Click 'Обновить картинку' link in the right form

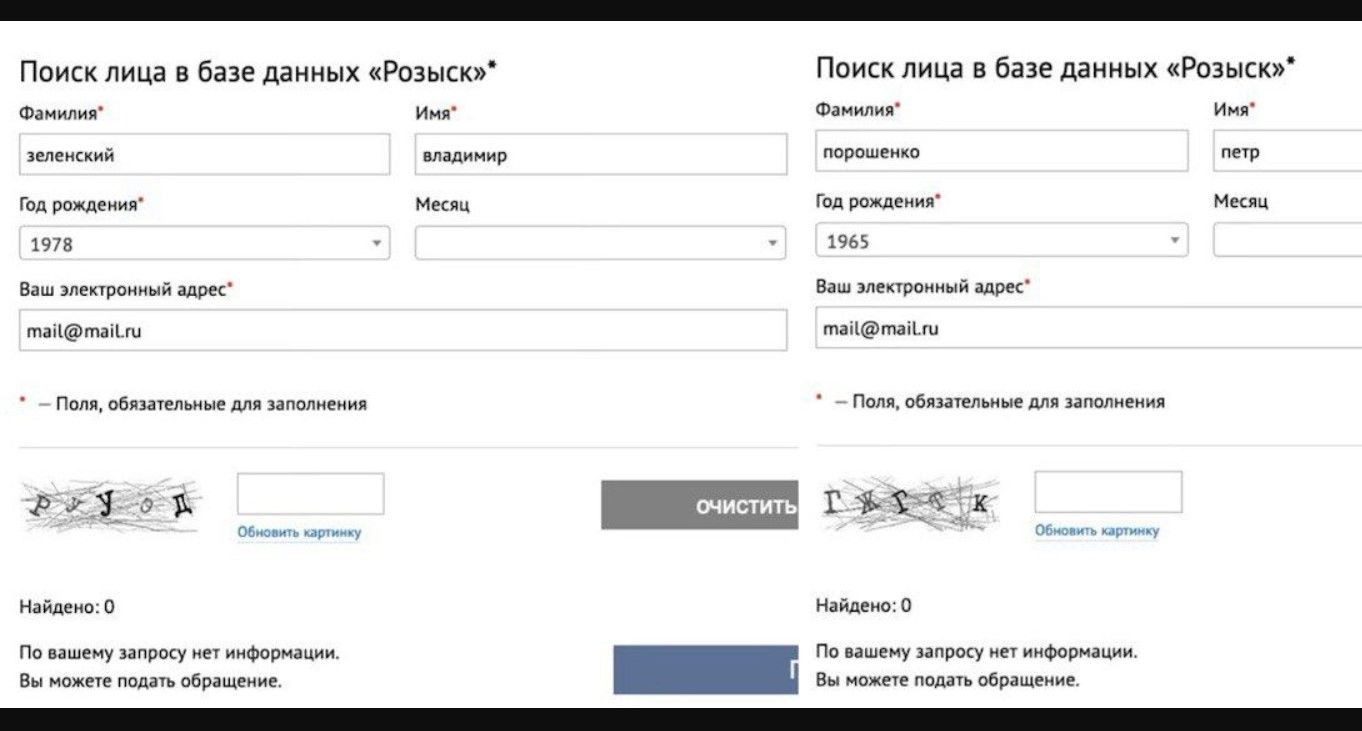click(x=1097, y=531)
